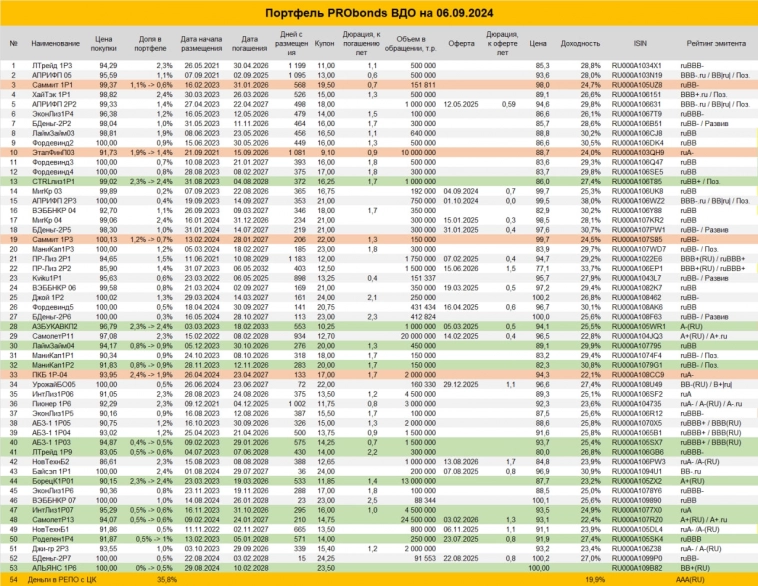Select the offer date '29.12.2025'
The height and width of the screenshot is (586, 758).
pyautogui.click(x=461, y=384)
